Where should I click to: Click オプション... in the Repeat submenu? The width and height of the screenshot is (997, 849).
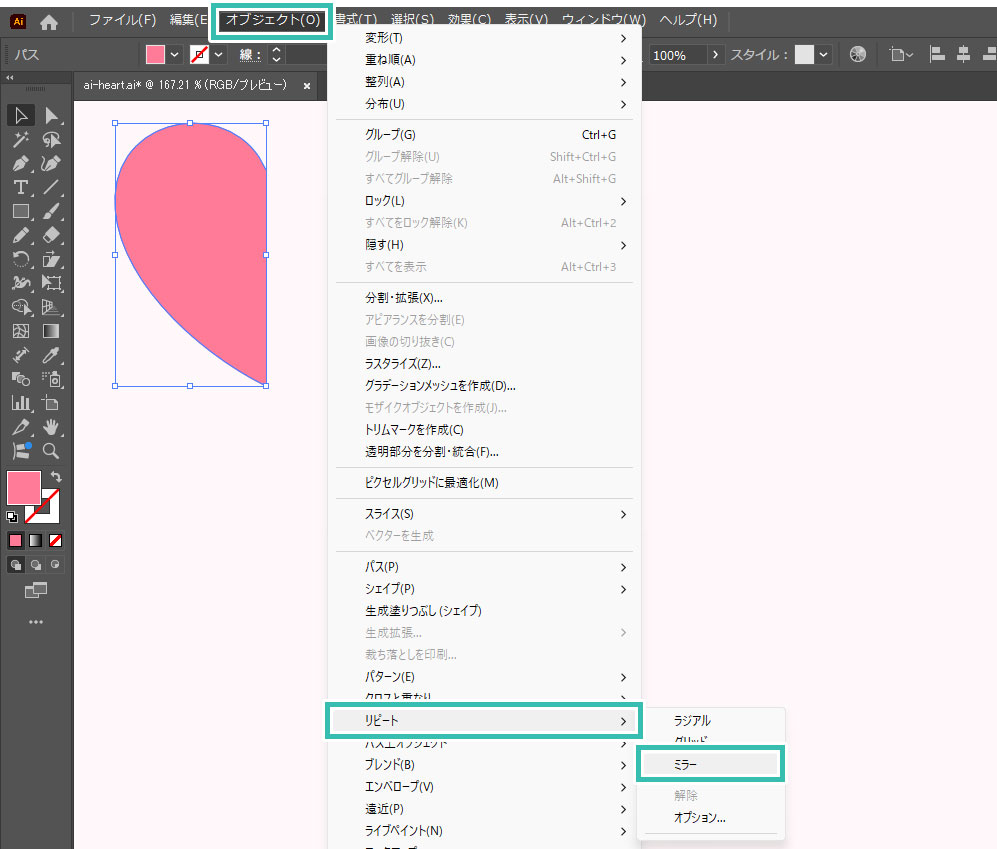pyautogui.click(x=700, y=818)
